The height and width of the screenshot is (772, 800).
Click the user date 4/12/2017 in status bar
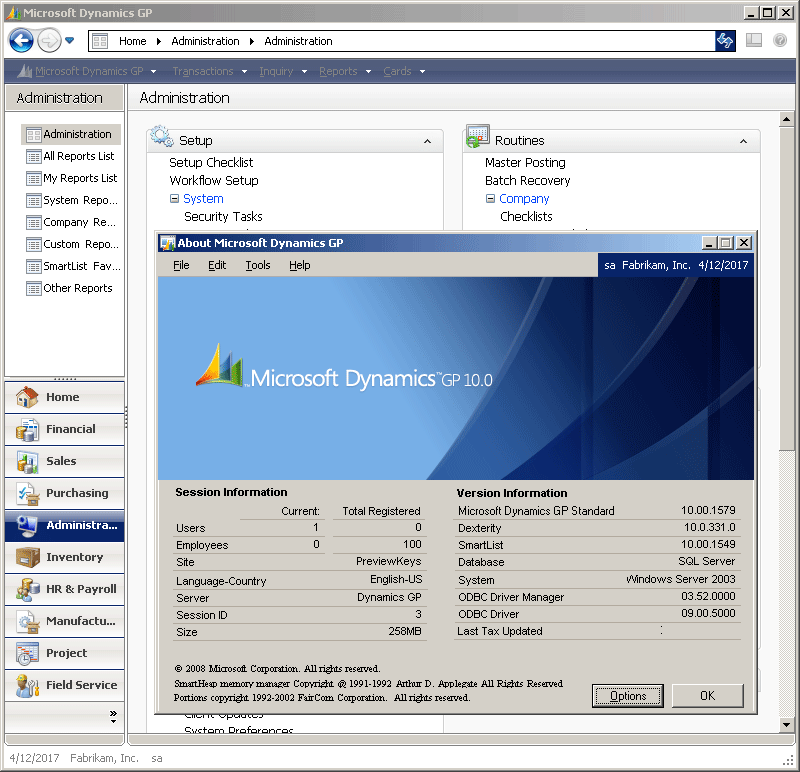point(34,758)
